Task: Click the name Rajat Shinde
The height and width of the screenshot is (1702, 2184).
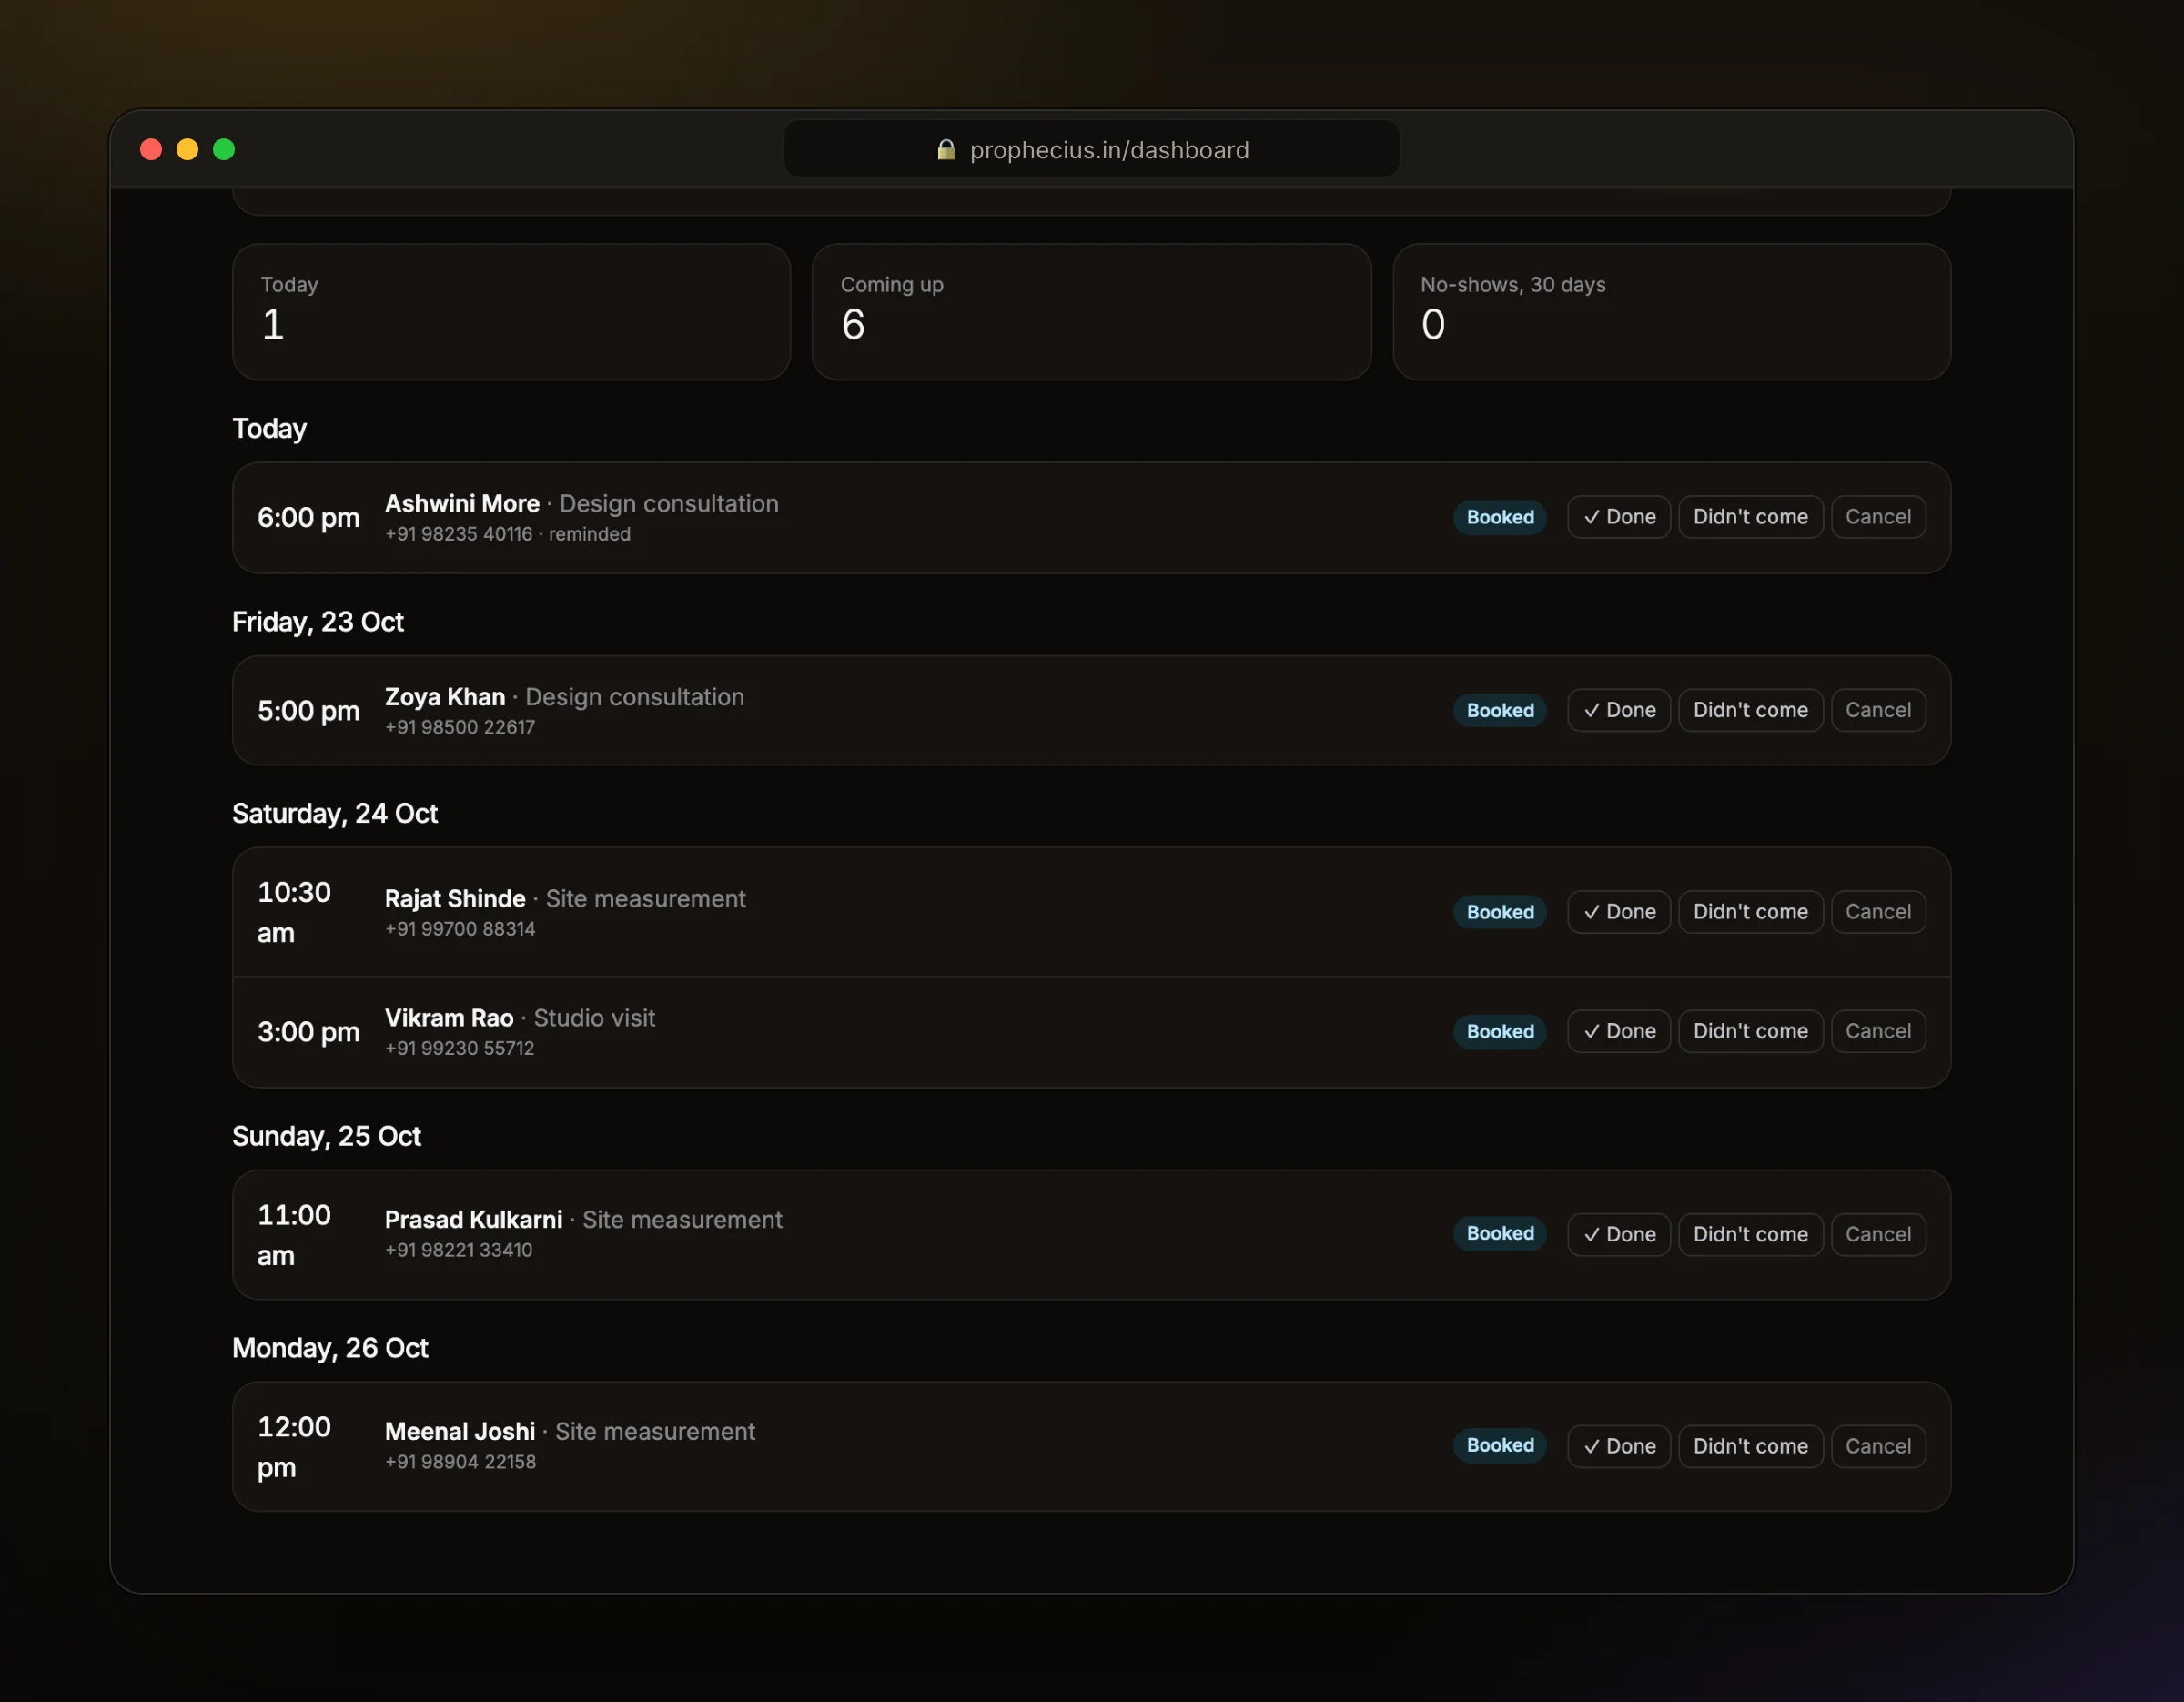Action: point(455,899)
